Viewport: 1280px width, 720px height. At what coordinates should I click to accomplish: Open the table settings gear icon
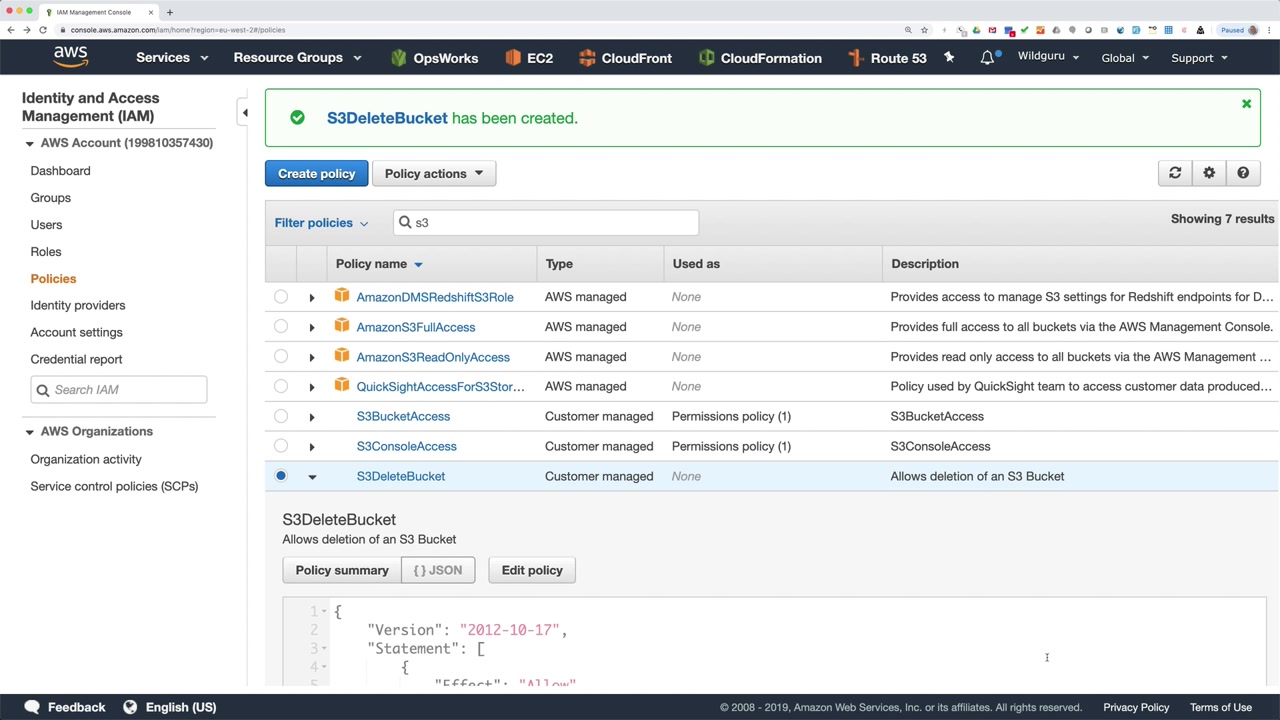coord(1209,173)
